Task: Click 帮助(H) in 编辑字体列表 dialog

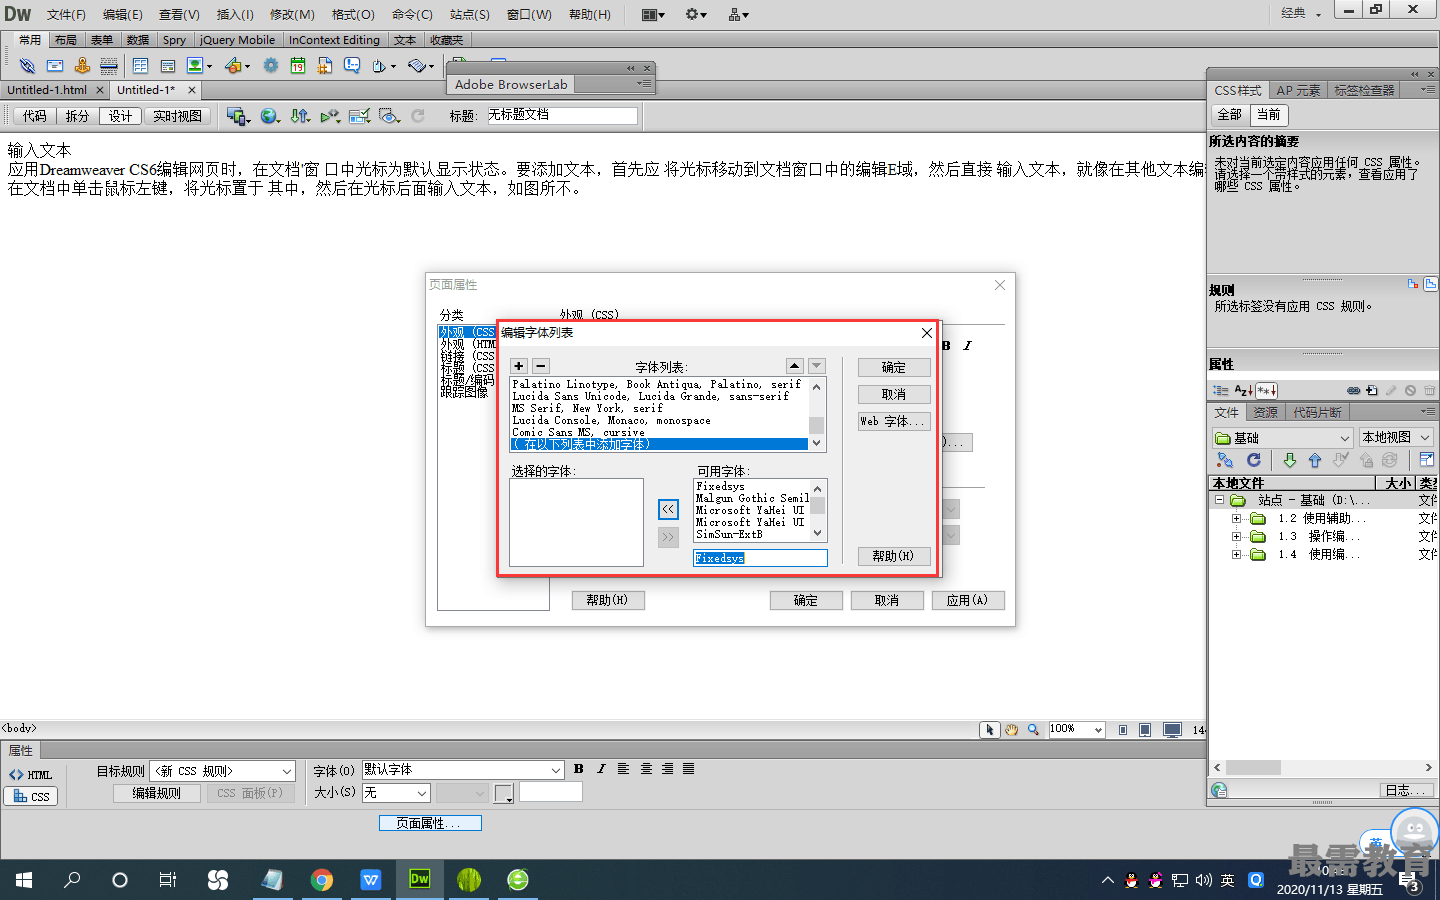Action: [894, 556]
